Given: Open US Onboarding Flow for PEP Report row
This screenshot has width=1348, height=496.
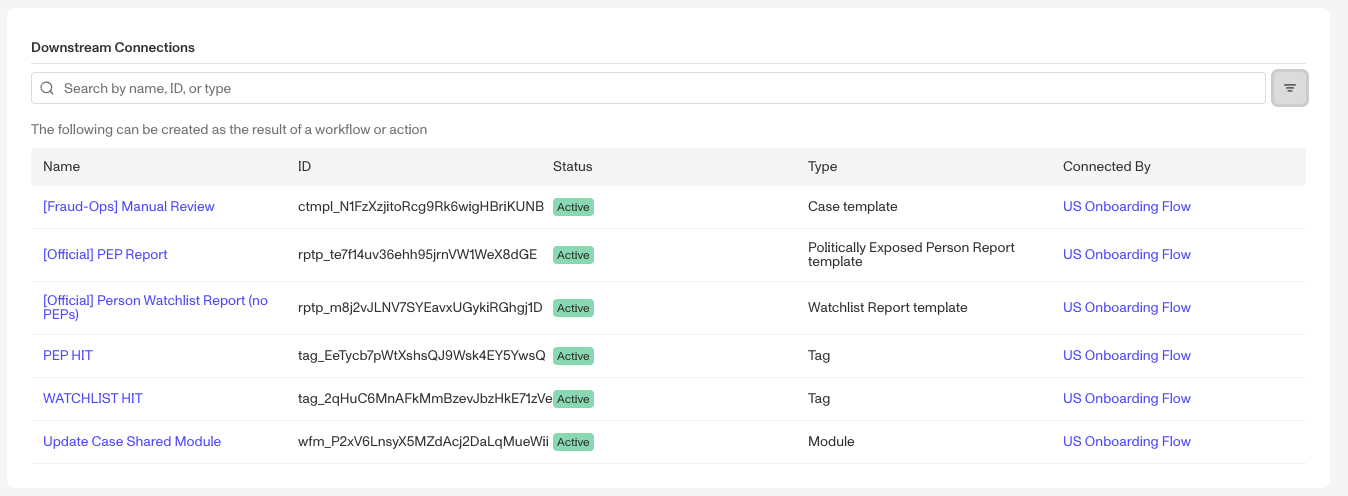Looking at the screenshot, I should (1126, 255).
